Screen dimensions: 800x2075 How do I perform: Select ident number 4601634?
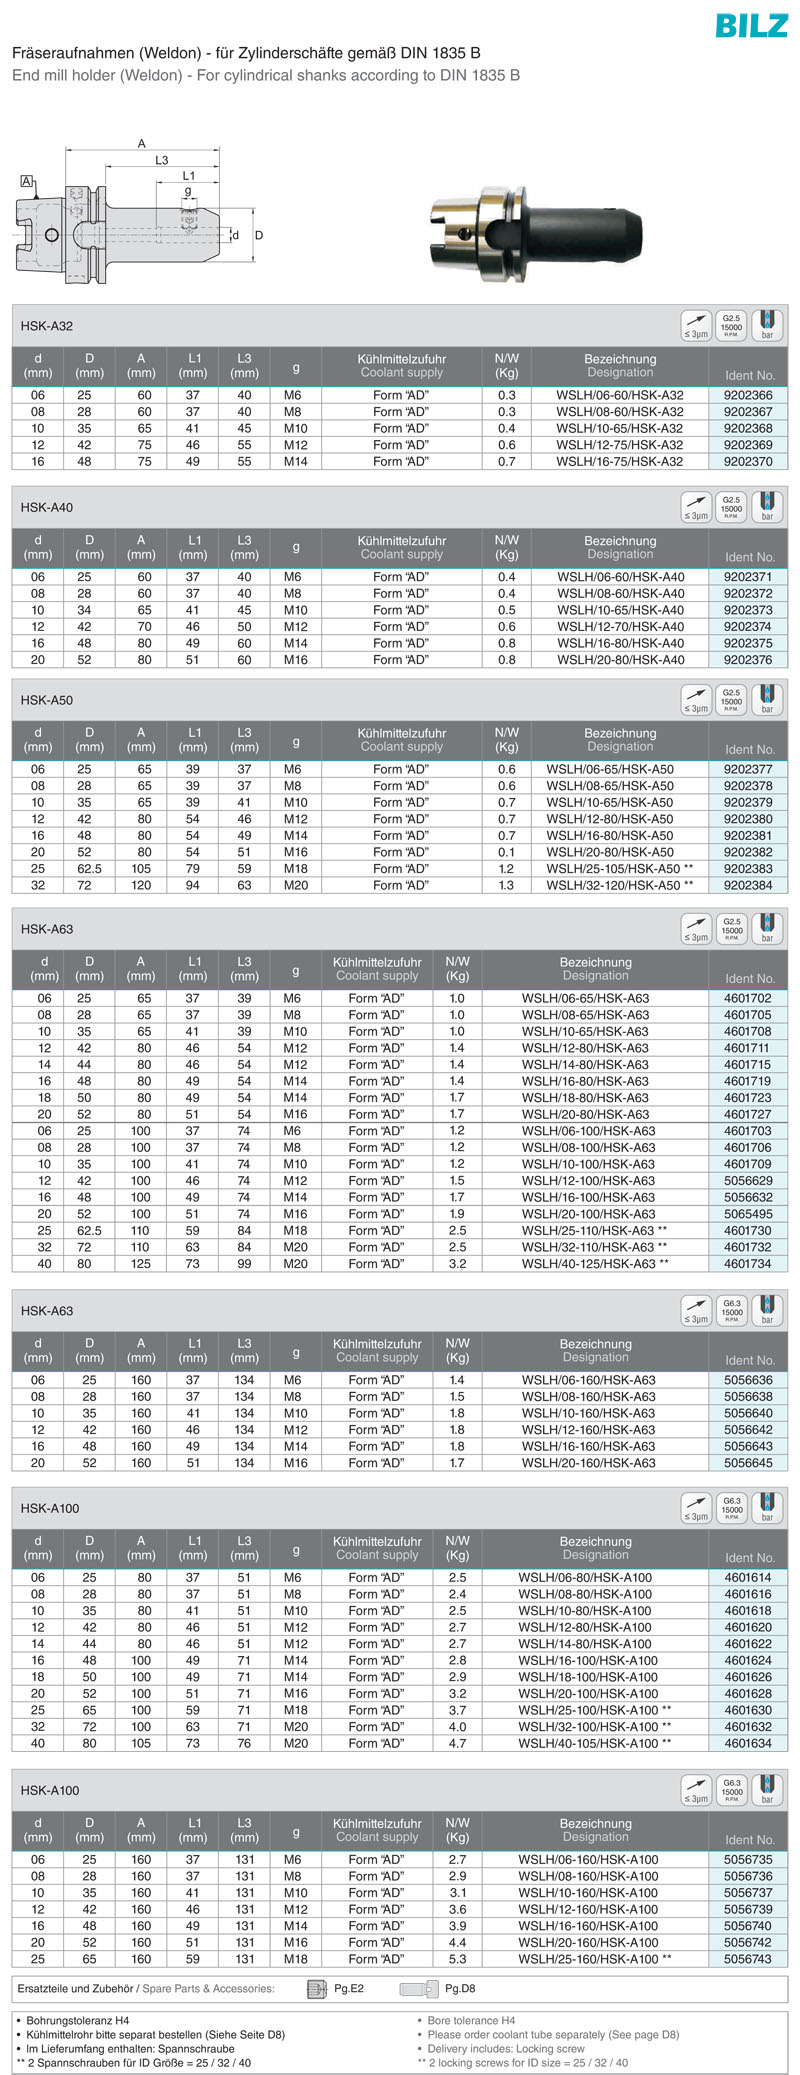pos(748,1743)
